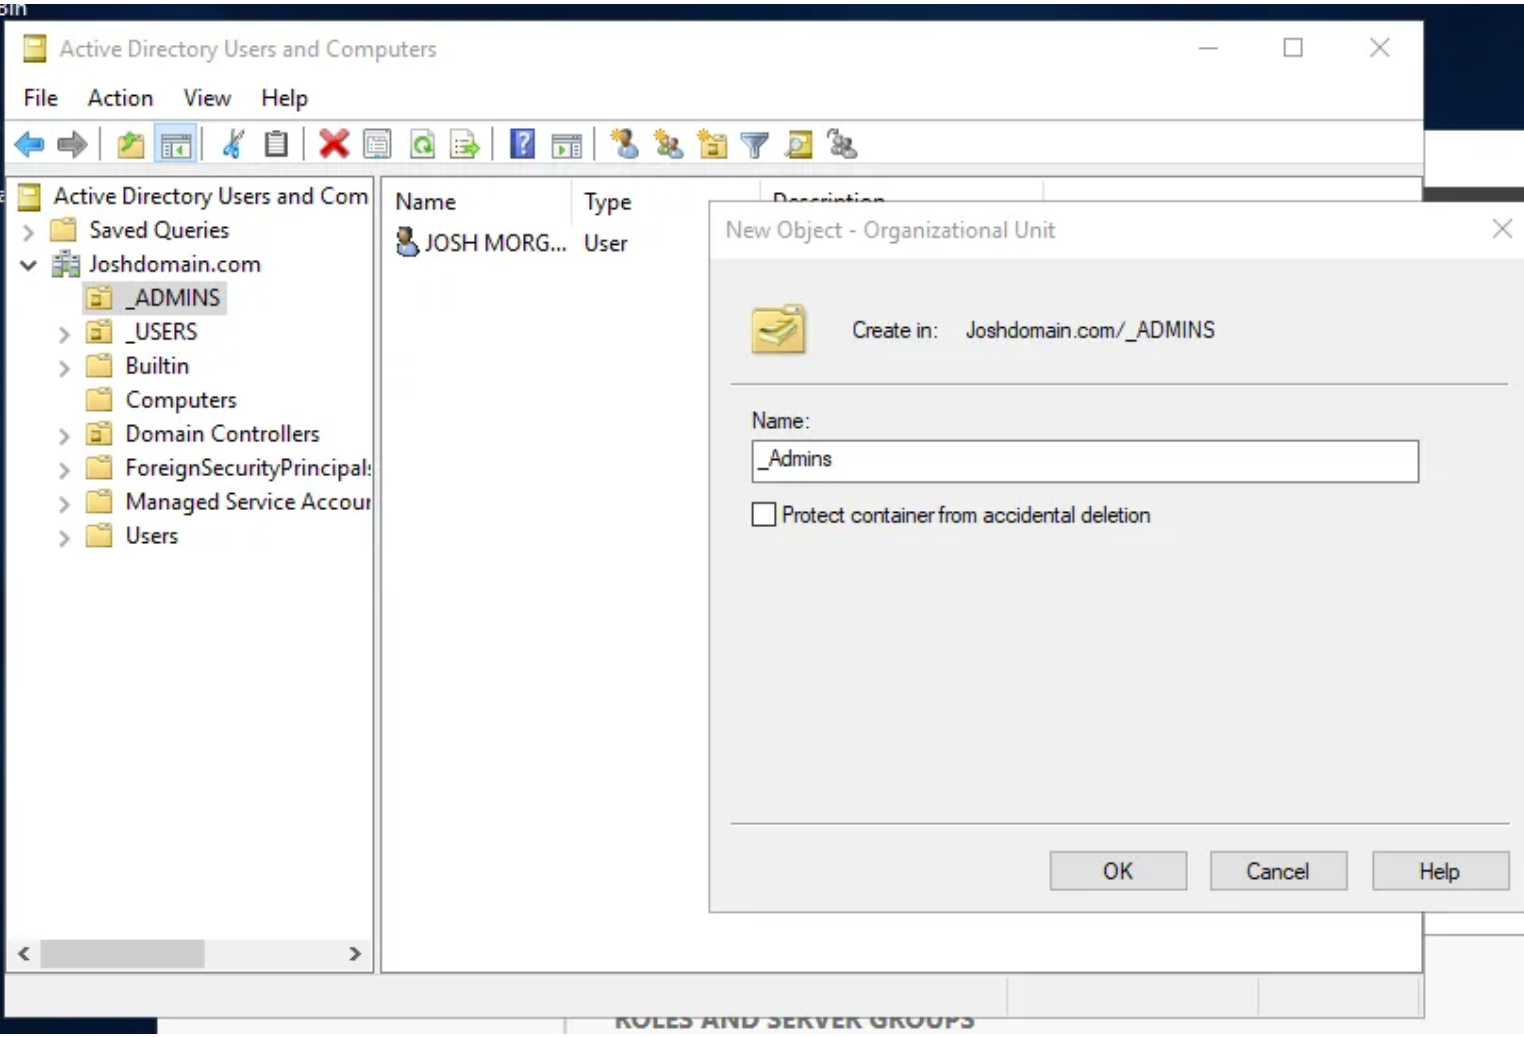Screen dimensions: 1524x1037
Task: Open the View menu
Action: pos(207,98)
